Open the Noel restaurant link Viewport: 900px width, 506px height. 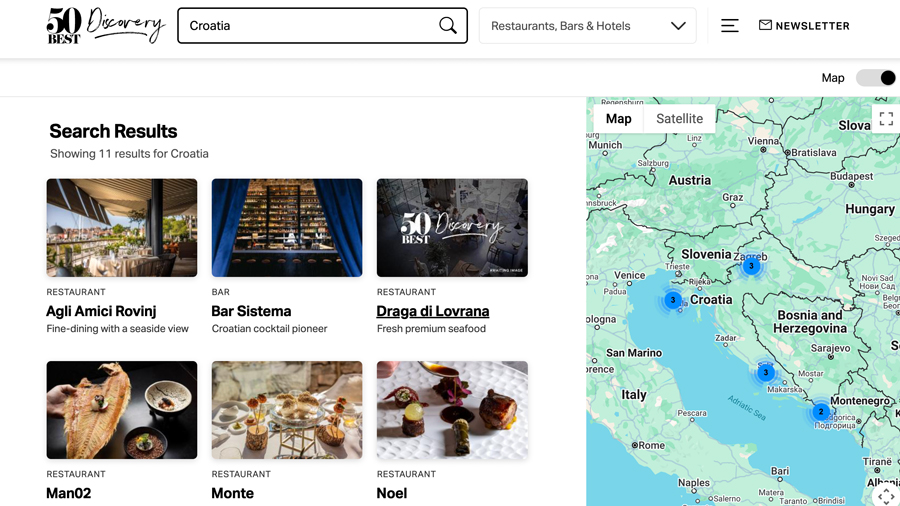pyautogui.click(x=391, y=493)
